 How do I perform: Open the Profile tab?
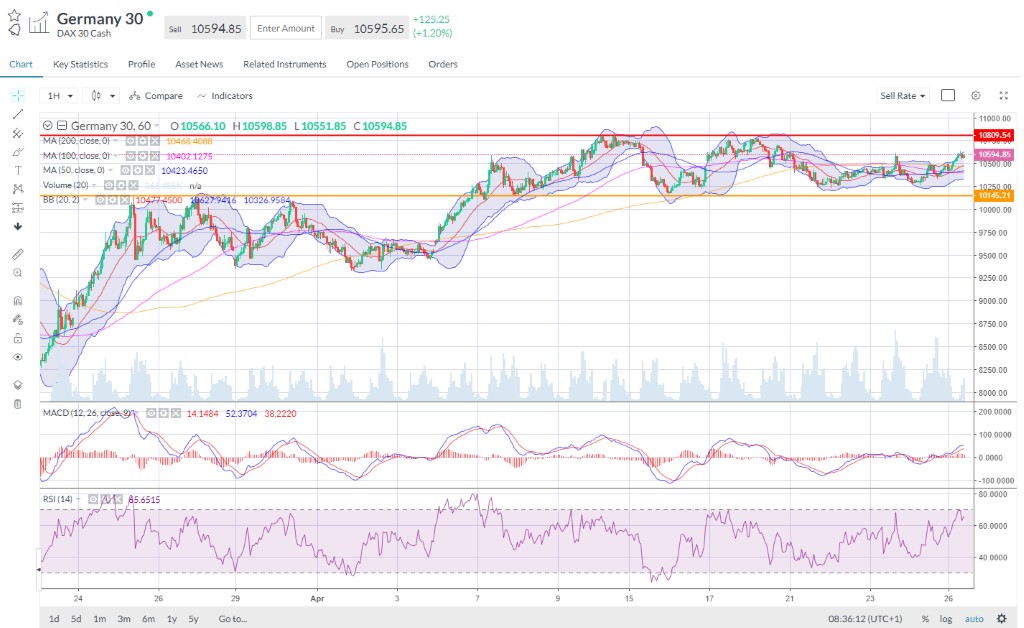coord(142,64)
